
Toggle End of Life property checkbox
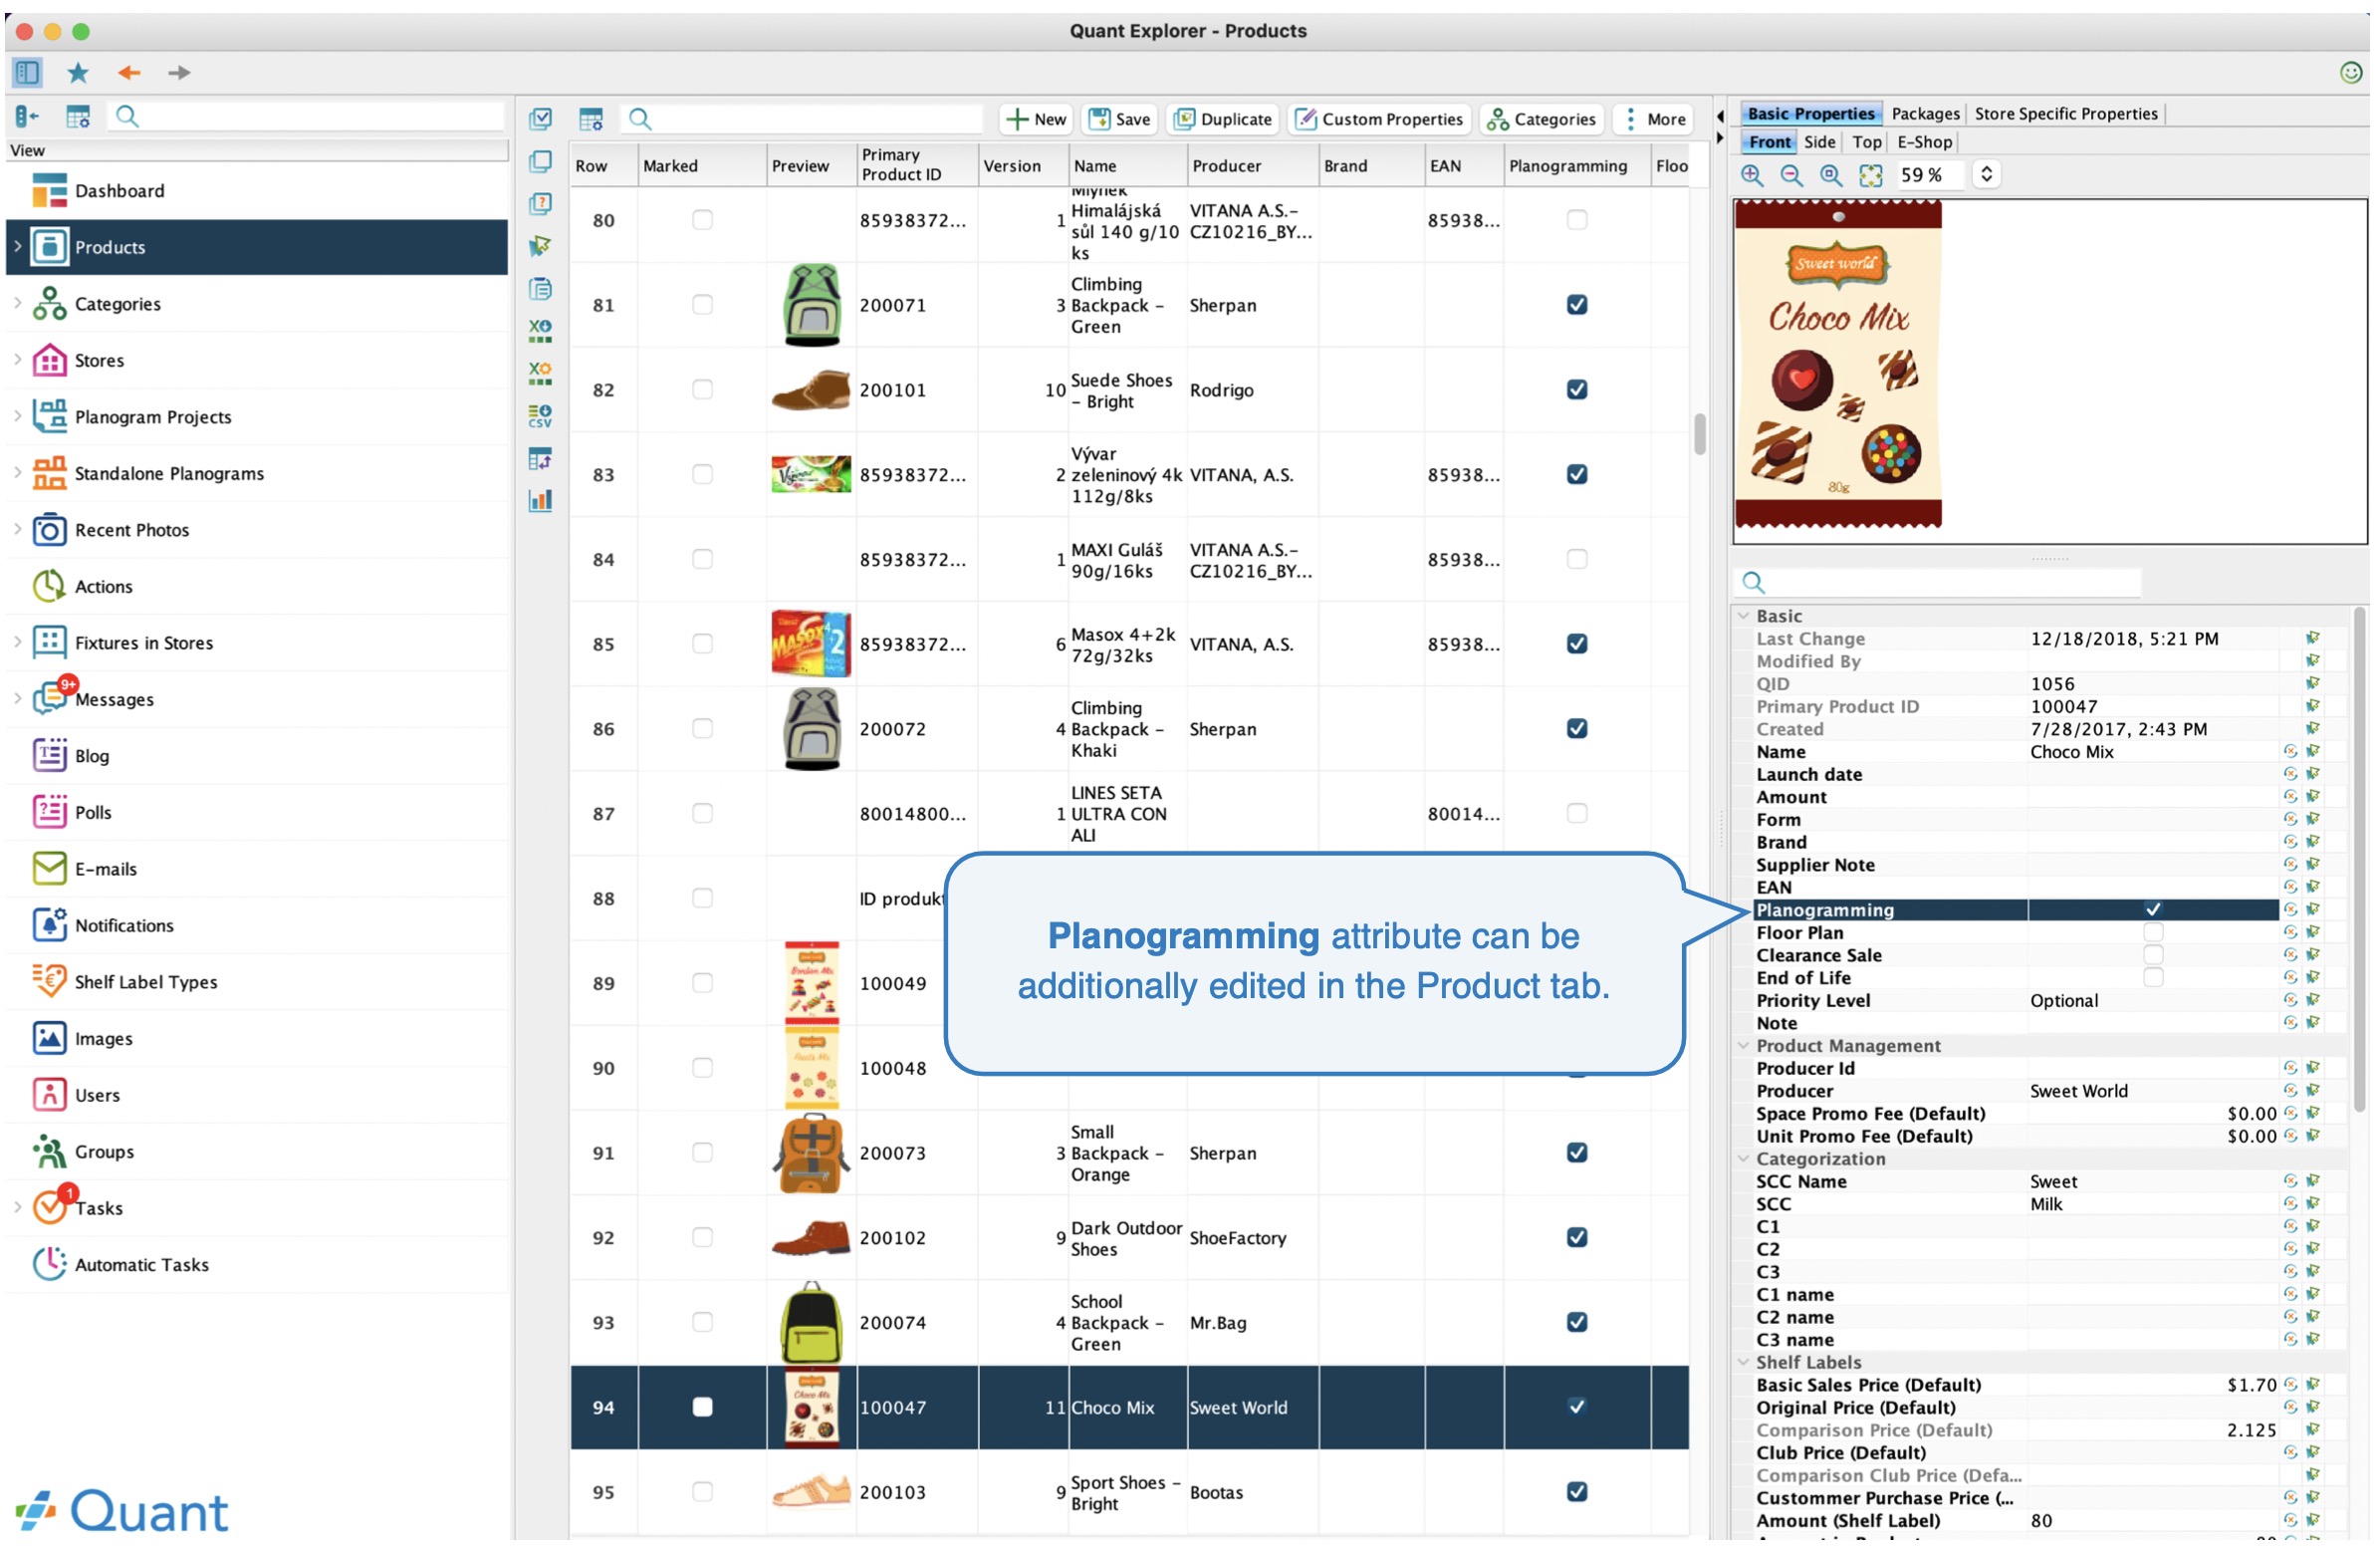tap(2153, 977)
